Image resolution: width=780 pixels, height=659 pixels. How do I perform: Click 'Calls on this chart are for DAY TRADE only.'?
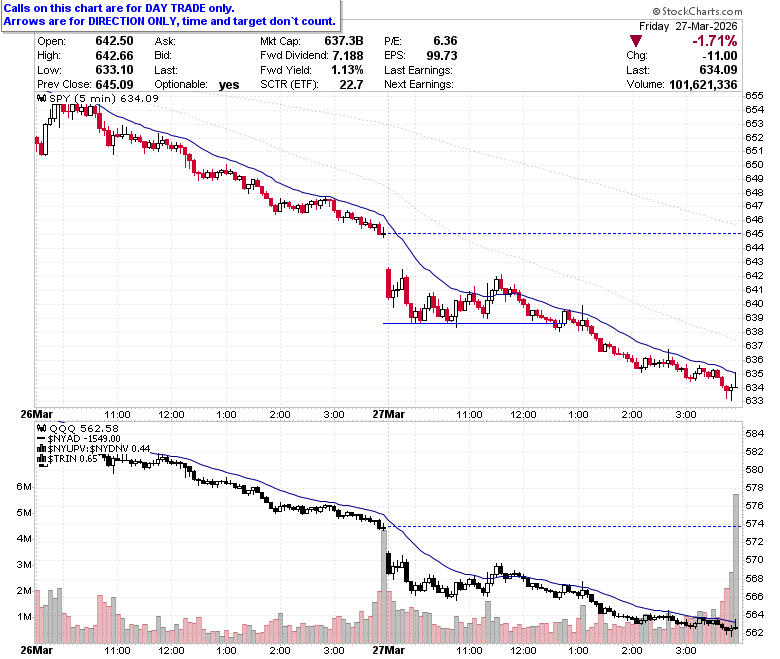119,8
